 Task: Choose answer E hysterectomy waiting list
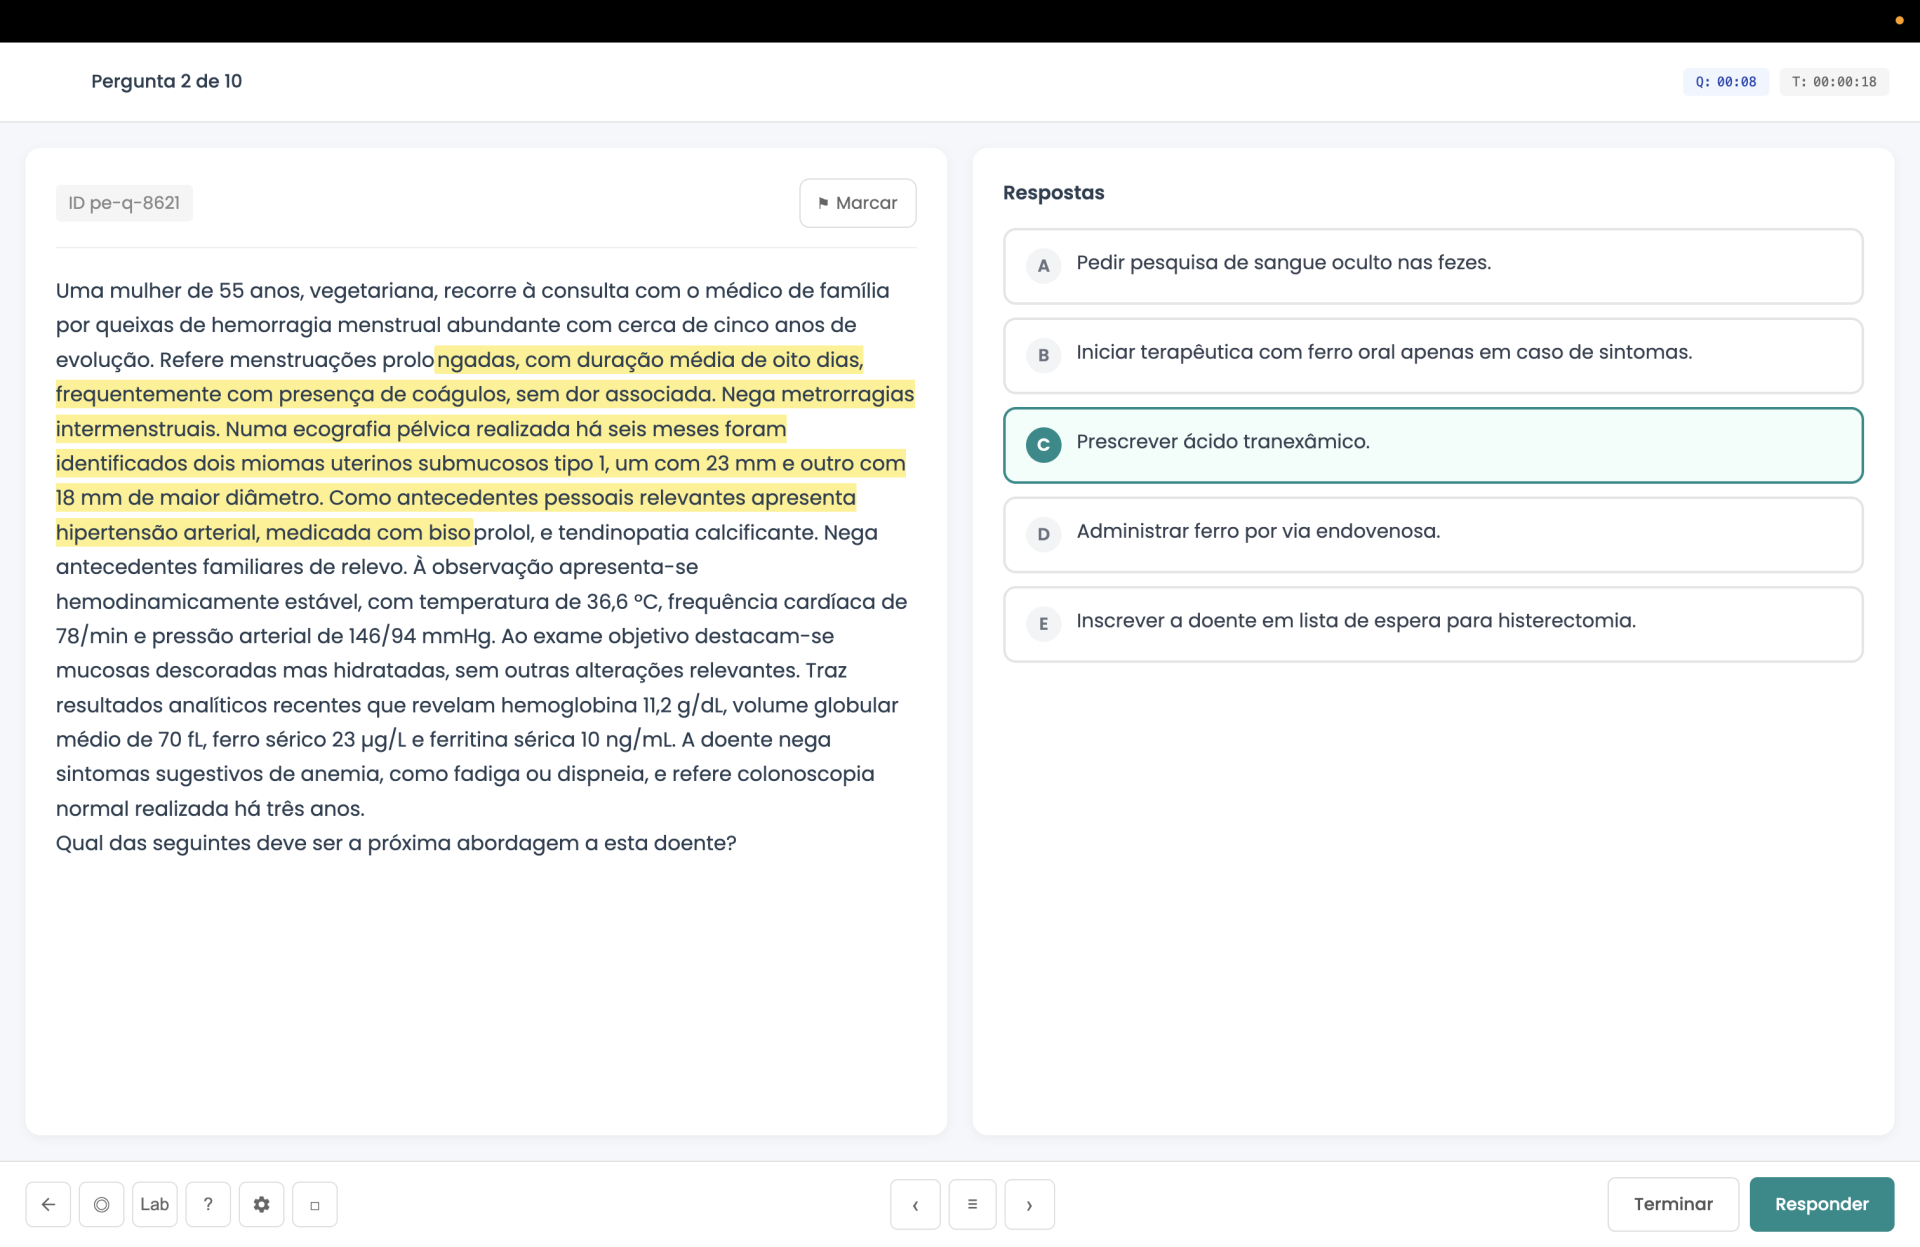[1432, 623]
